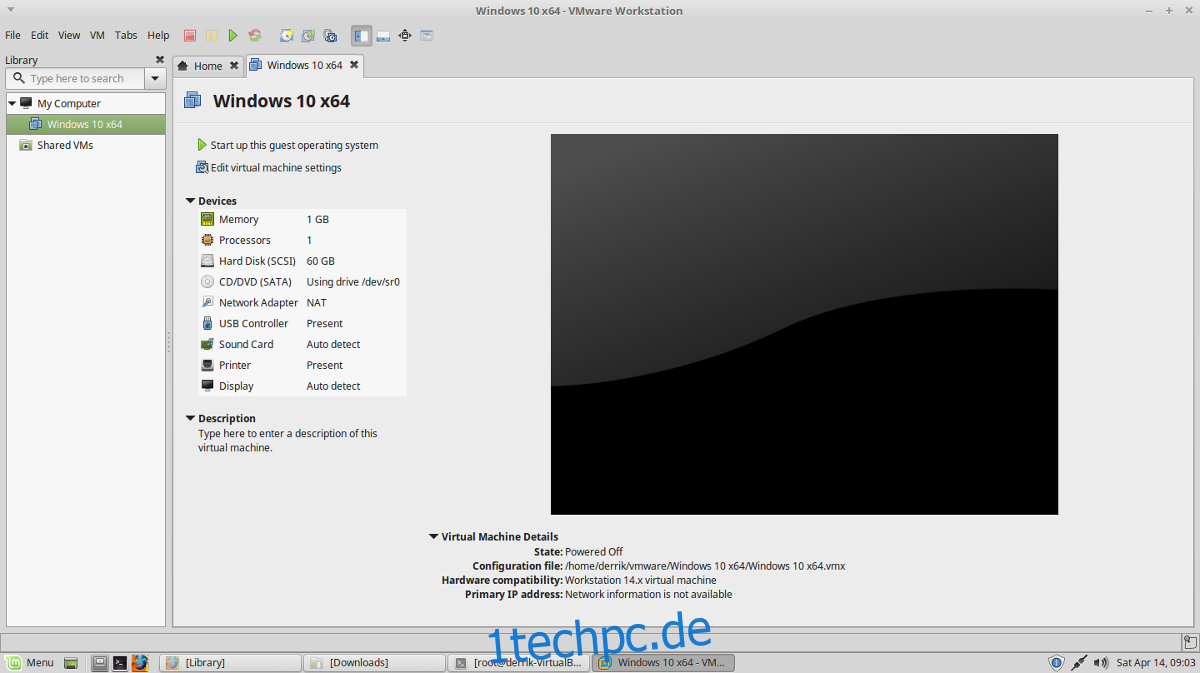The height and width of the screenshot is (673, 1200).
Task: Open the Help menu
Action: [158, 35]
